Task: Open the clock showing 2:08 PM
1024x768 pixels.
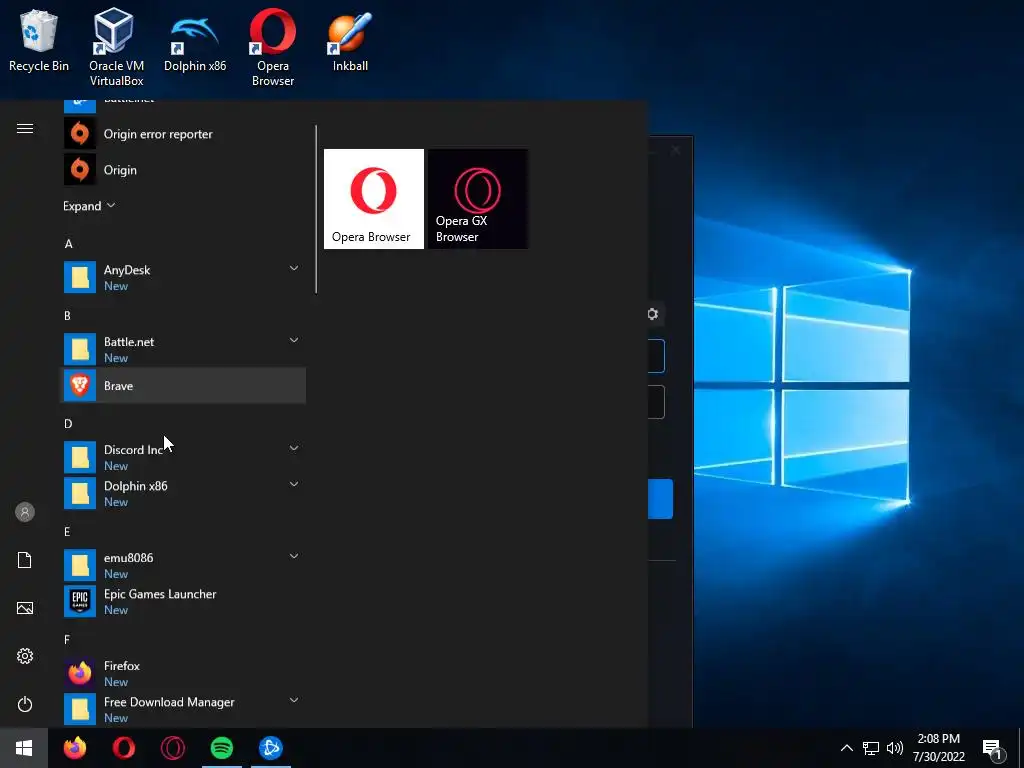Action: click(938, 748)
